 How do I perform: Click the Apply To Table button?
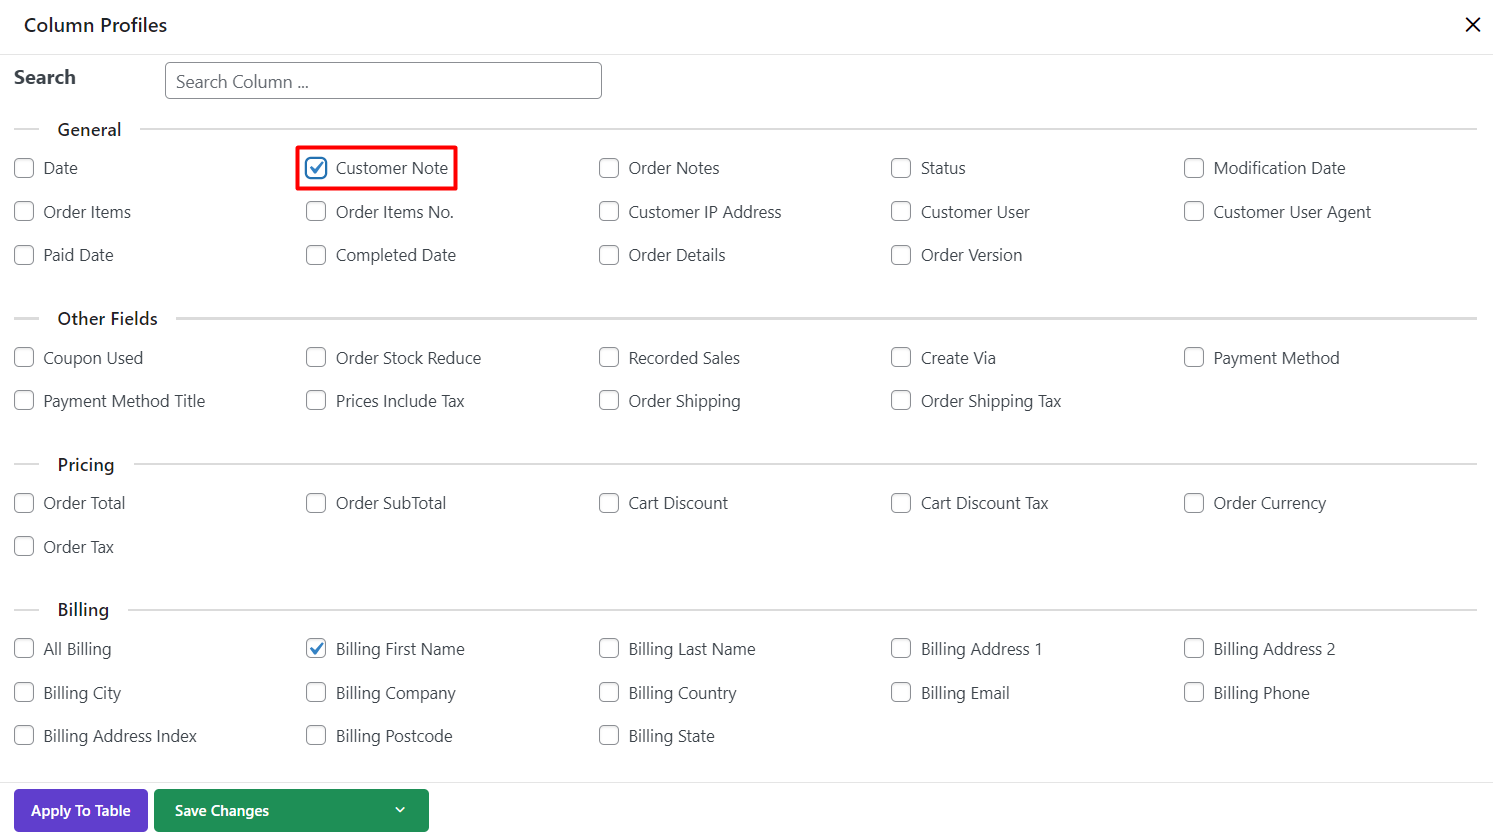tap(81, 811)
